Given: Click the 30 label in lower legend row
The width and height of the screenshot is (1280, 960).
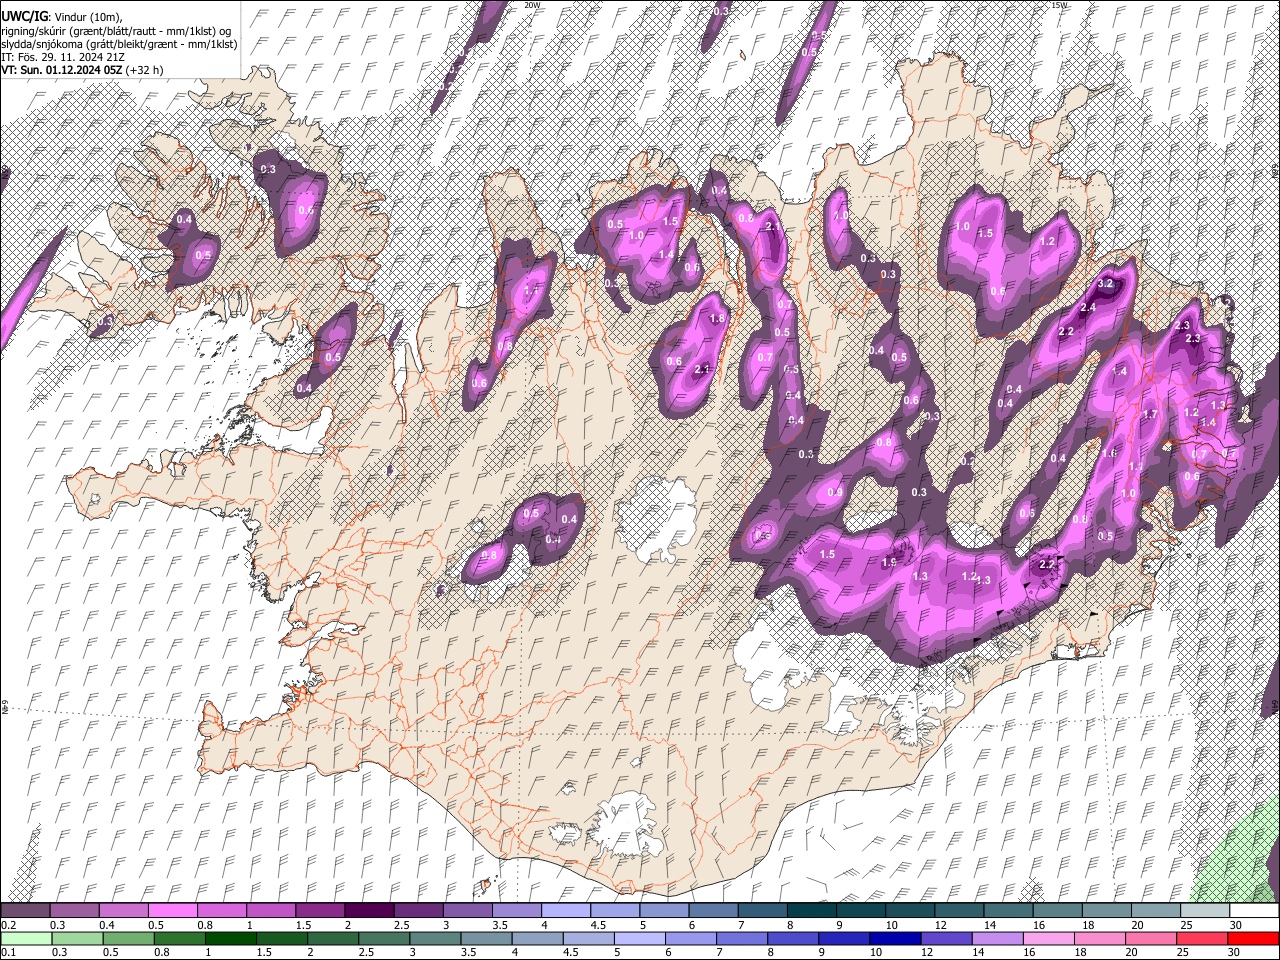Looking at the screenshot, I should (x=1235, y=953).
